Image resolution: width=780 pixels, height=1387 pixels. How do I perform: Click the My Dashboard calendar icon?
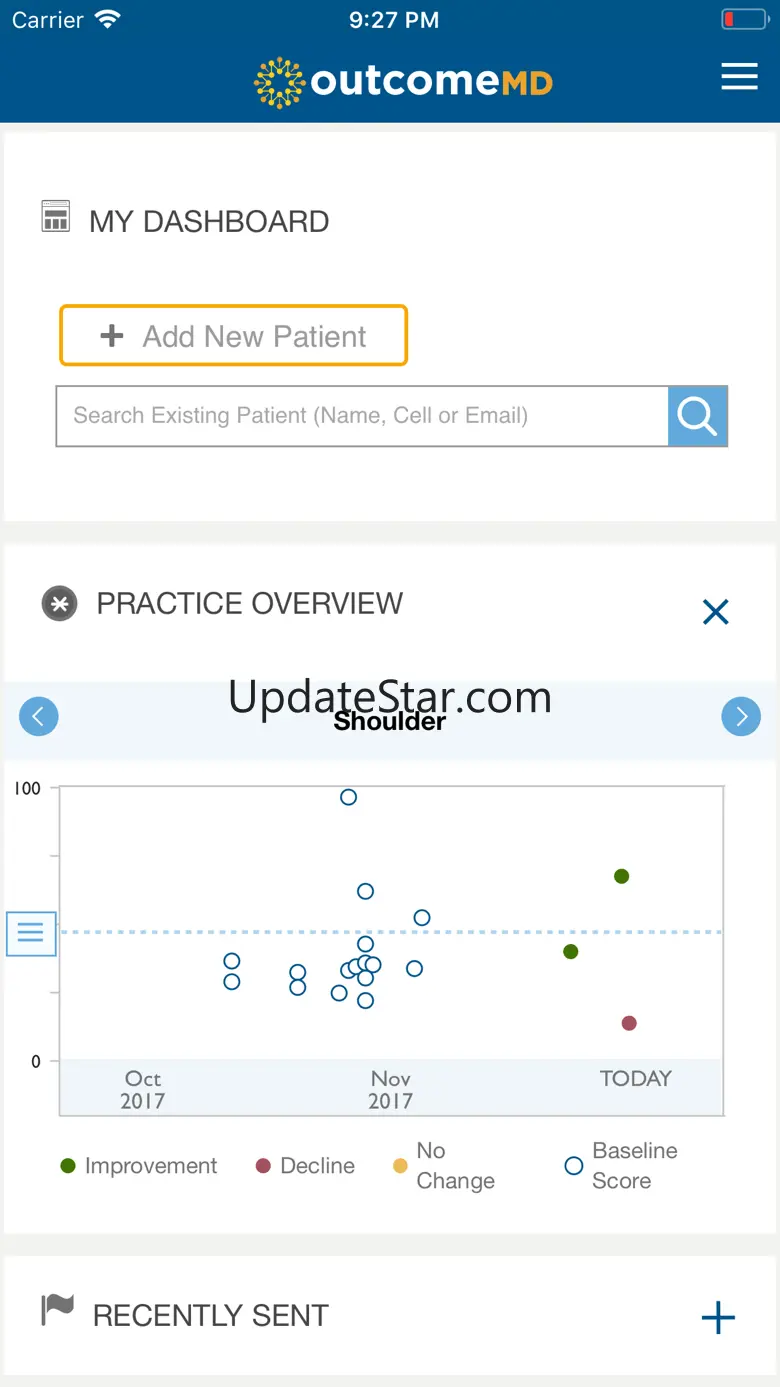point(55,216)
